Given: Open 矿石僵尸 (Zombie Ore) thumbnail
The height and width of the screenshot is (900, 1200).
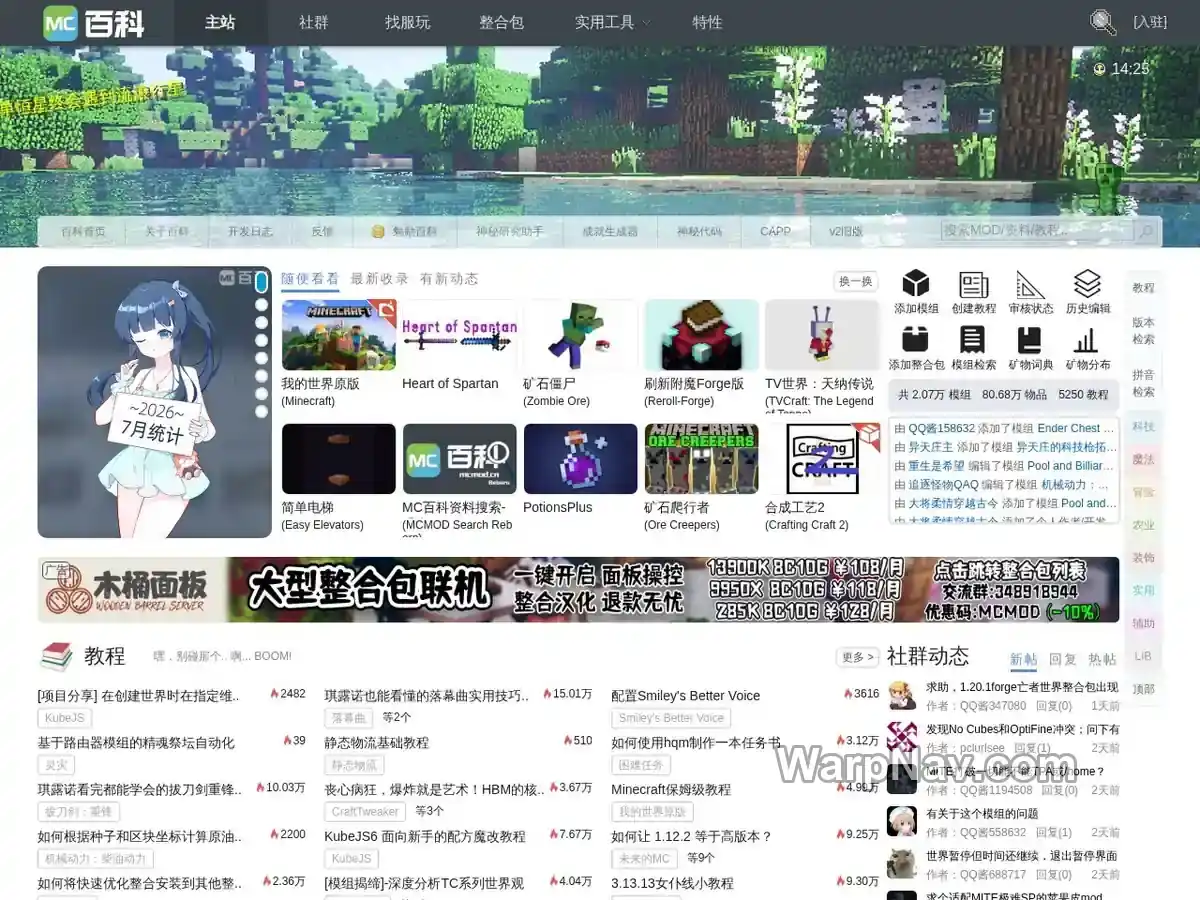Looking at the screenshot, I should click(581, 335).
